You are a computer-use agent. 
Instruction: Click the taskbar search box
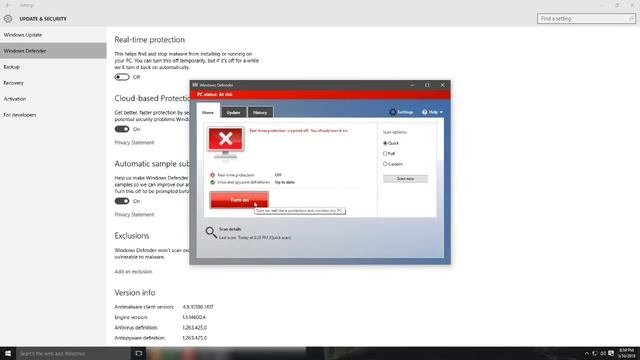[x=73, y=353]
